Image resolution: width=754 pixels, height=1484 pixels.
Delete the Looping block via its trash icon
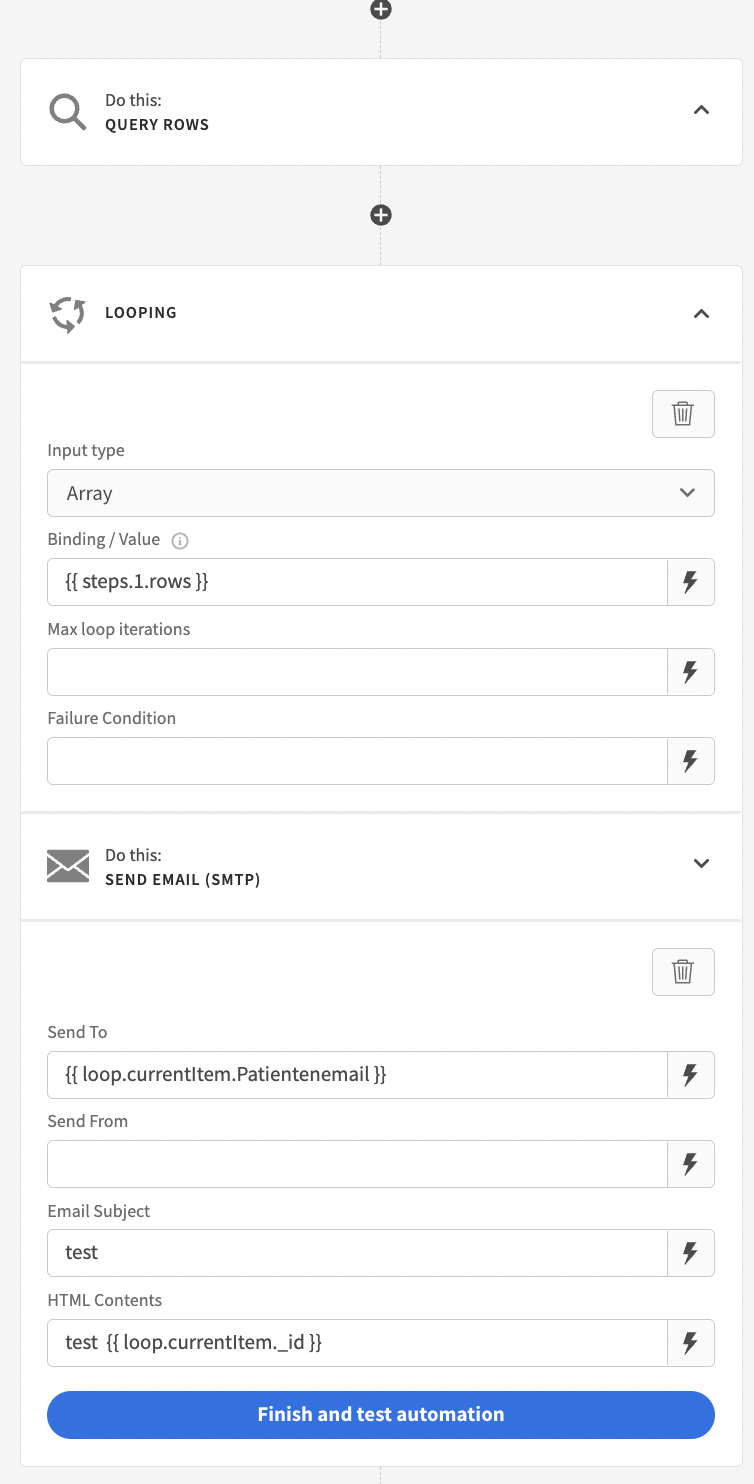tap(683, 413)
